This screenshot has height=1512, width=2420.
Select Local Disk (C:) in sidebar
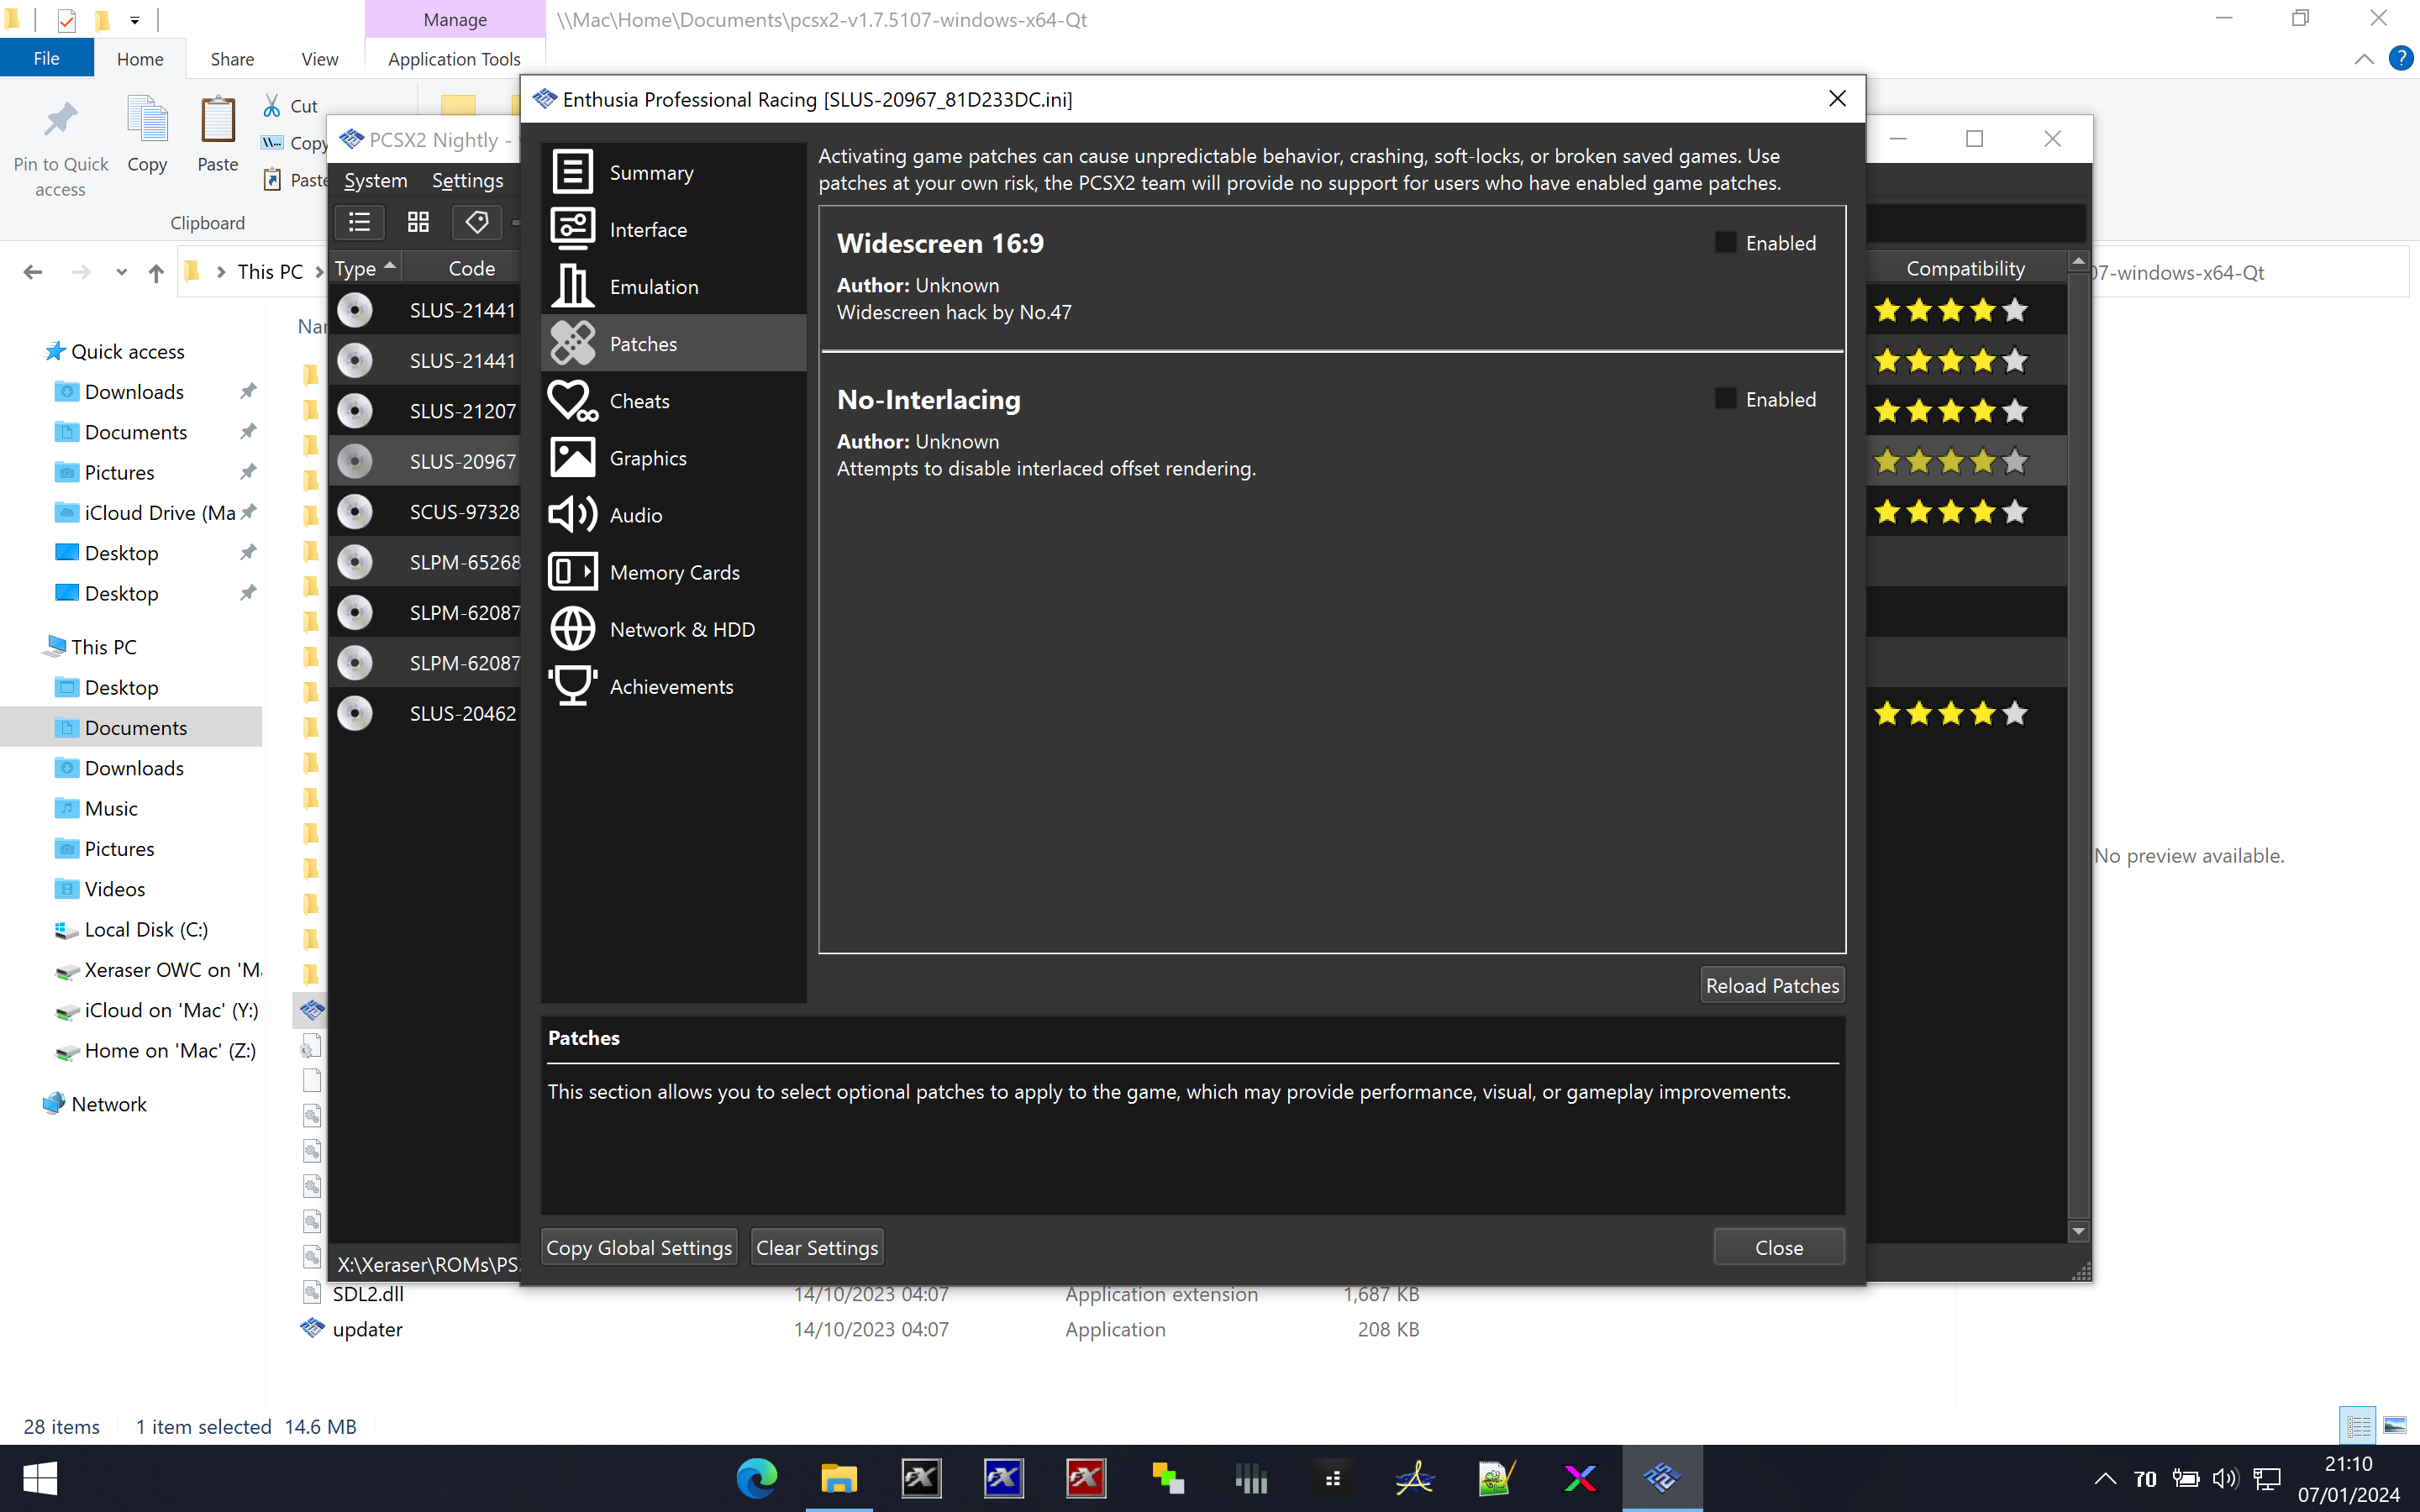coord(146,929)
